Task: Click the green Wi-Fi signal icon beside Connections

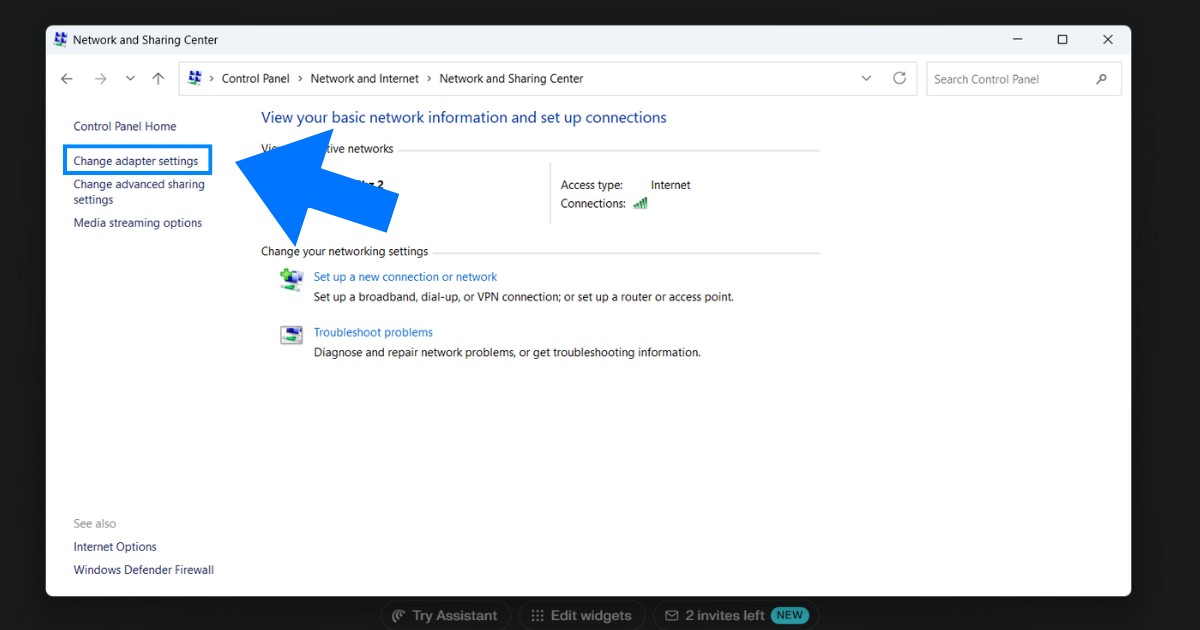Action: tap(640, 203)
